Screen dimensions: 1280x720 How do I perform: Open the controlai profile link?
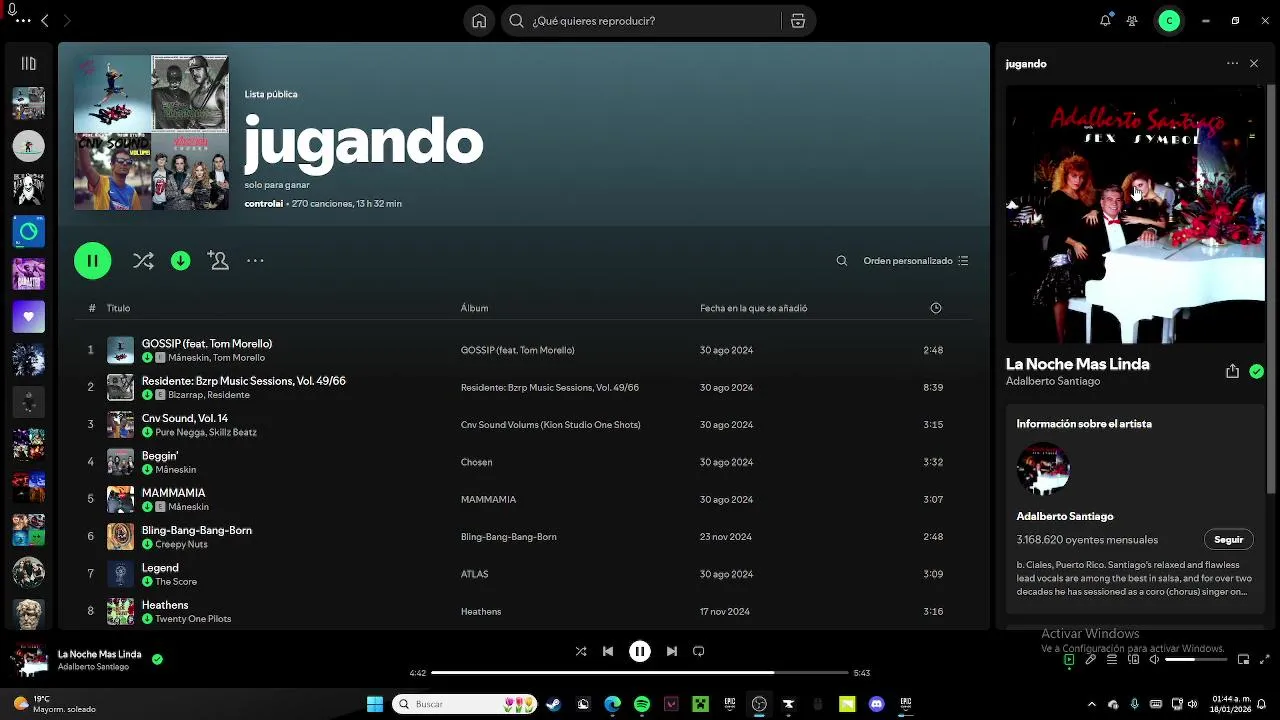point(263,204)
